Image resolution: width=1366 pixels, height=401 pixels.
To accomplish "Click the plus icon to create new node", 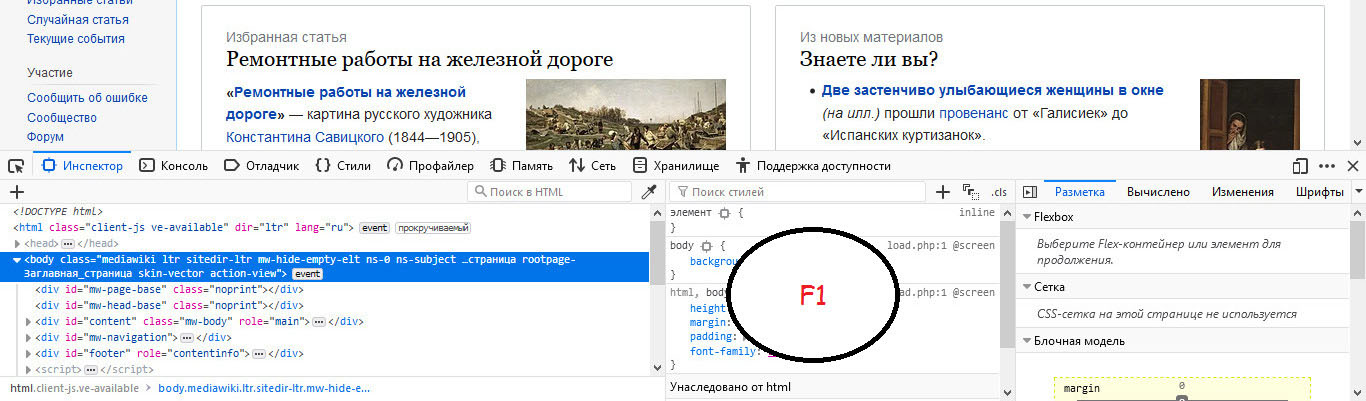I will [16, 192].
